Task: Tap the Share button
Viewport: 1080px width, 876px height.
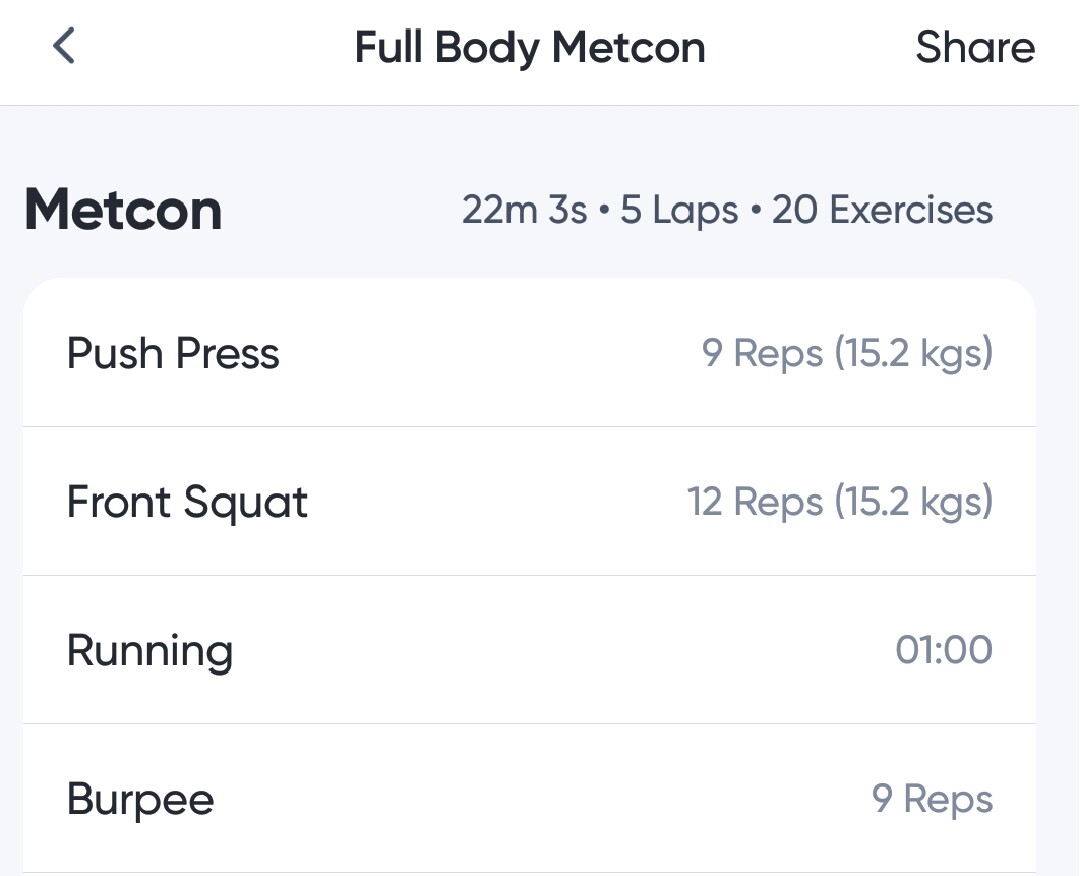Action: coord(974,48)
